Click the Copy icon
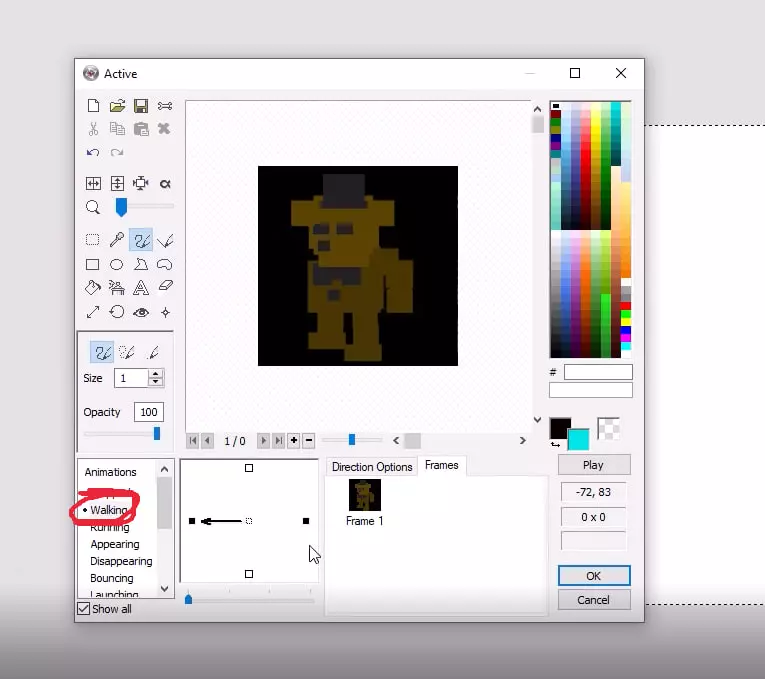Screen dimensions: 765x679 click(x=117, y=129)
